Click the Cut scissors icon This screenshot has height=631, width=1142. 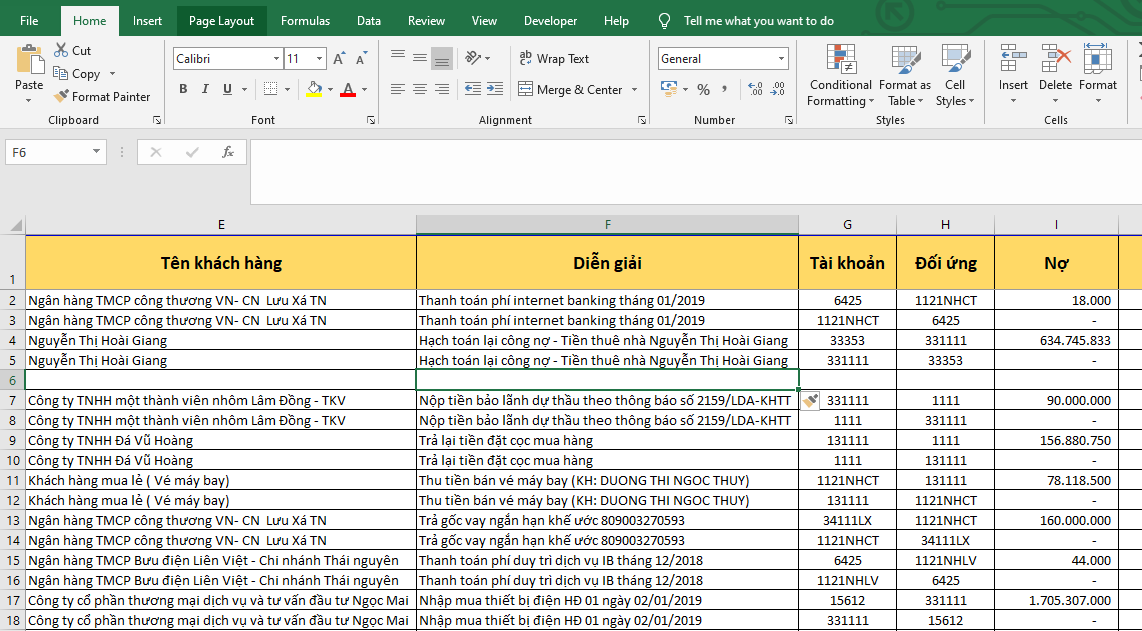click(60, 50)
